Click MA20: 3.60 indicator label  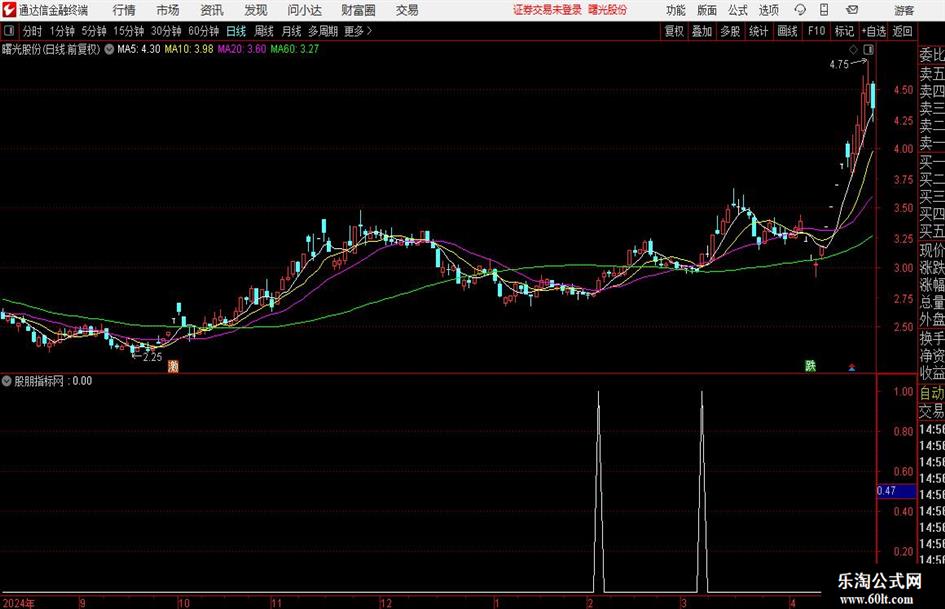242,49
